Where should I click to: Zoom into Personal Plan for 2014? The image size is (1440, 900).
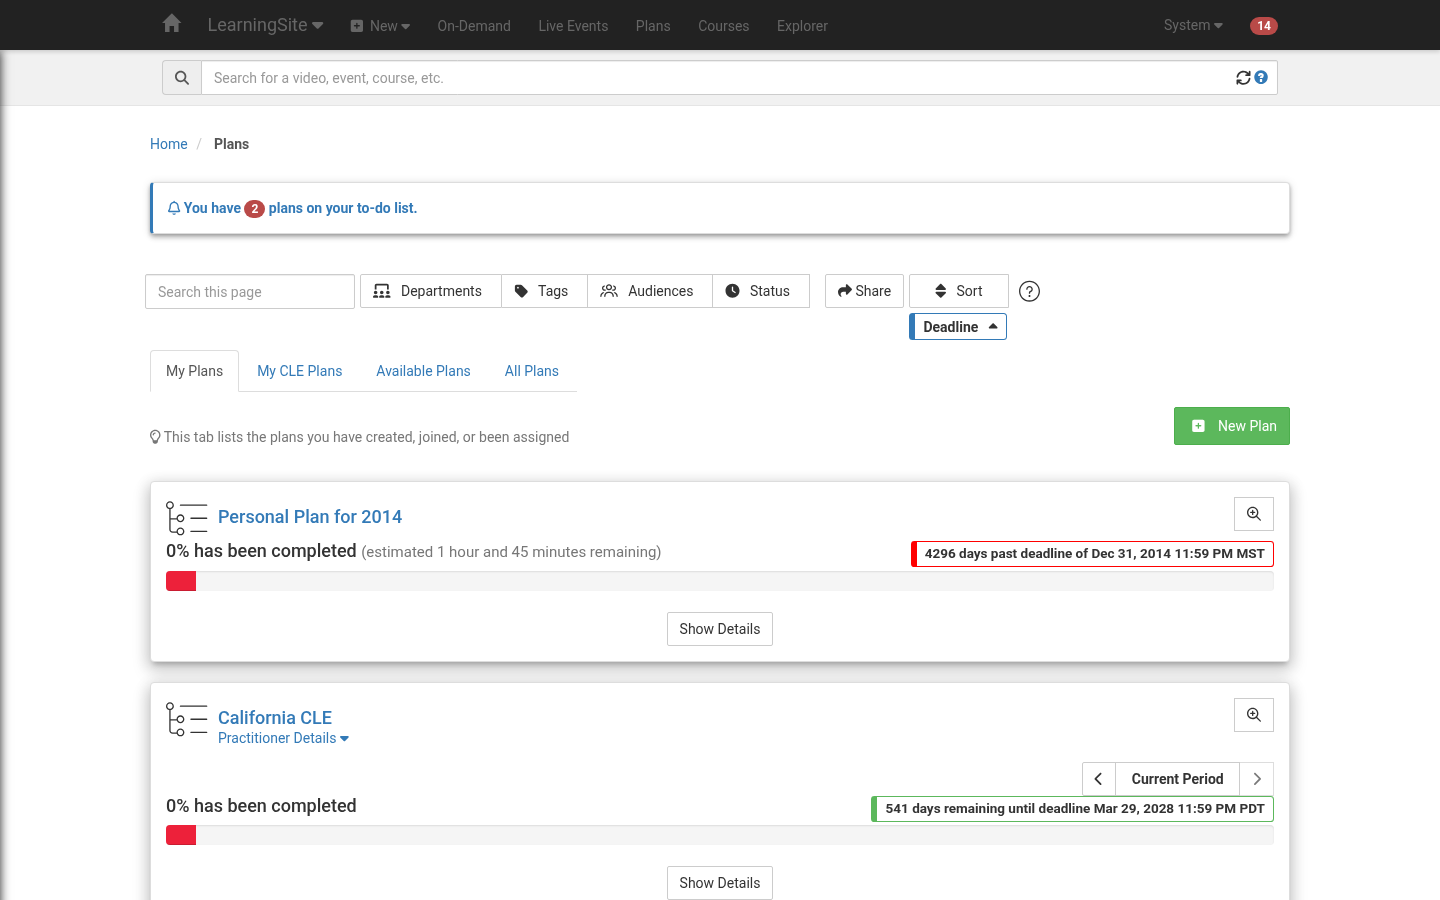pyautogui.click(x=1254, y=514)
